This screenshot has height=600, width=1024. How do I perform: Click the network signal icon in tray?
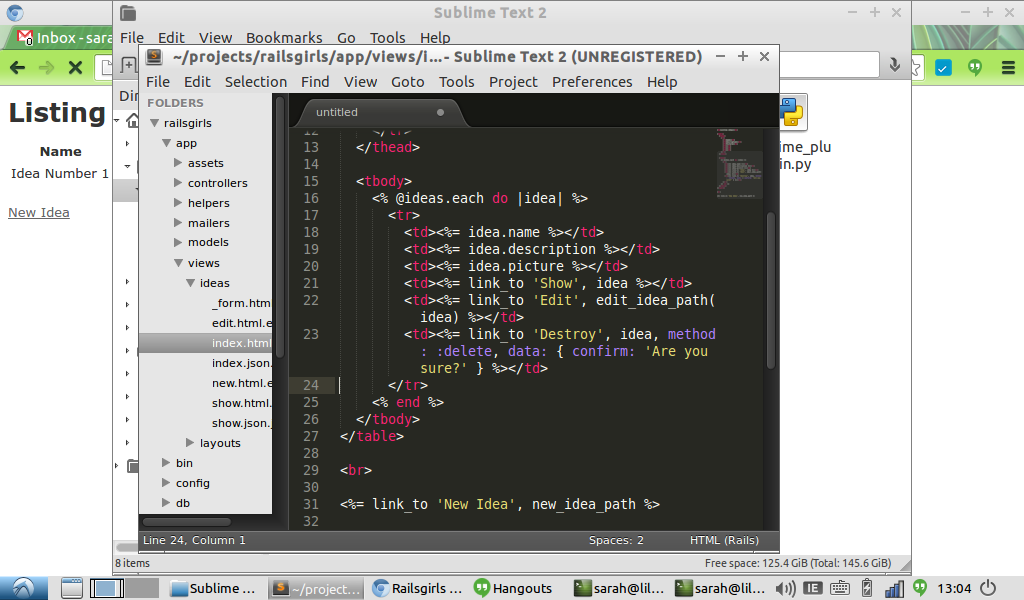pyautogui.click(x=894, y=588)
